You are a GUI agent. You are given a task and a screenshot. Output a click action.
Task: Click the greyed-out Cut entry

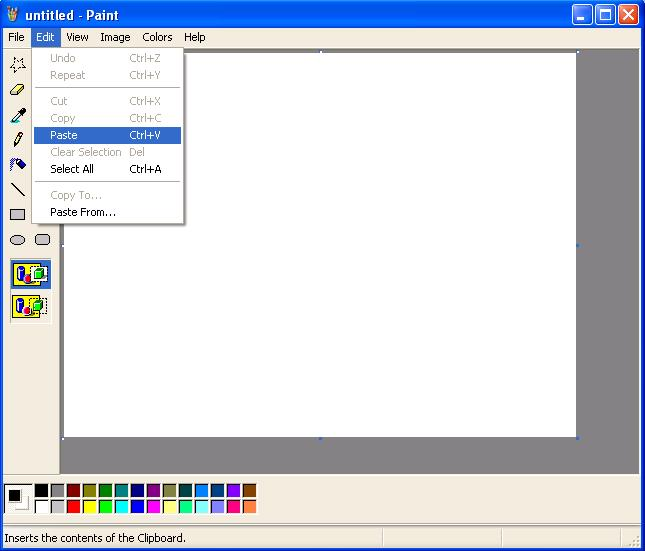click(x=107, y=101)
